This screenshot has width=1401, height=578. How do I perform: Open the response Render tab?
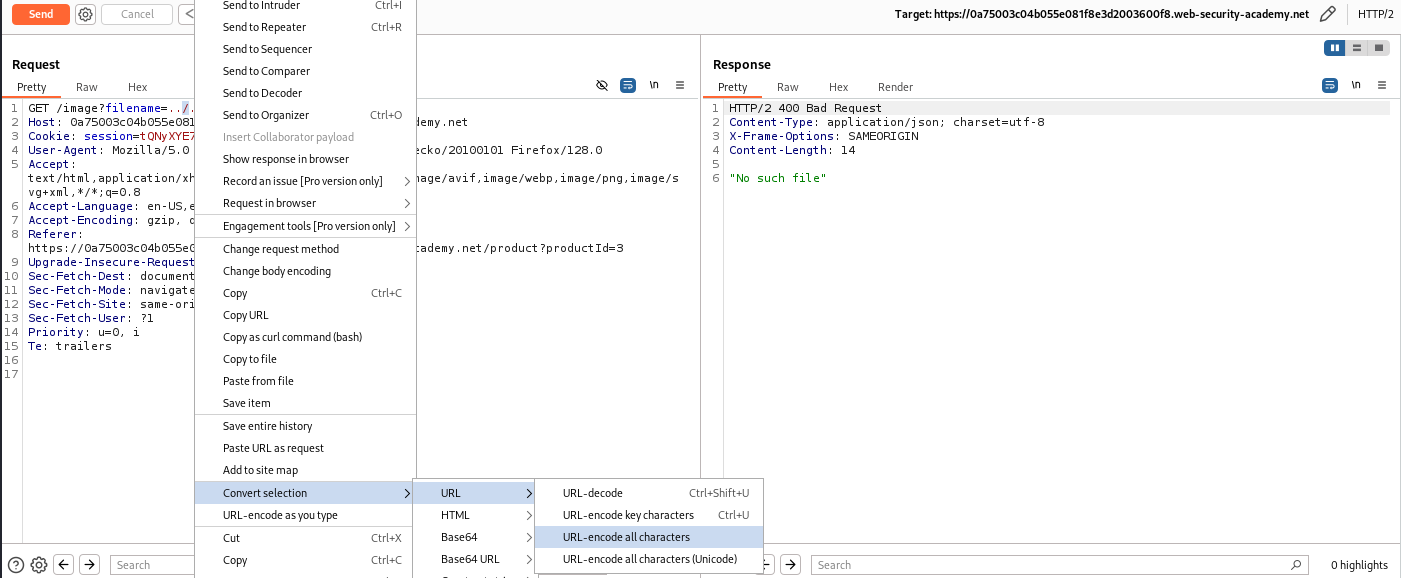click(x=895, y=87)
